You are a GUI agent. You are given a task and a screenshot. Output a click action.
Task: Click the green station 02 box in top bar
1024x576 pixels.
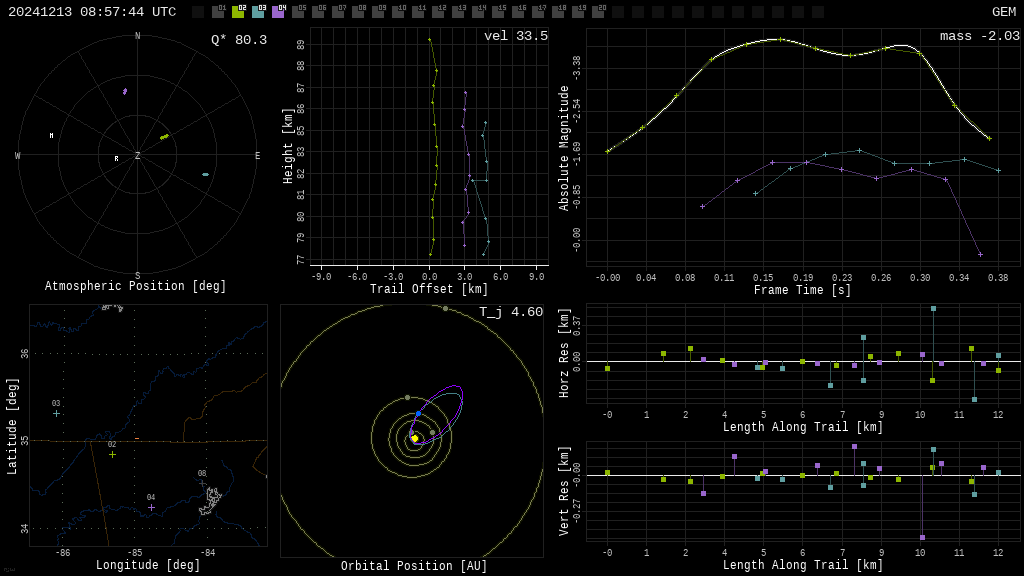click(x=238, y=12)
